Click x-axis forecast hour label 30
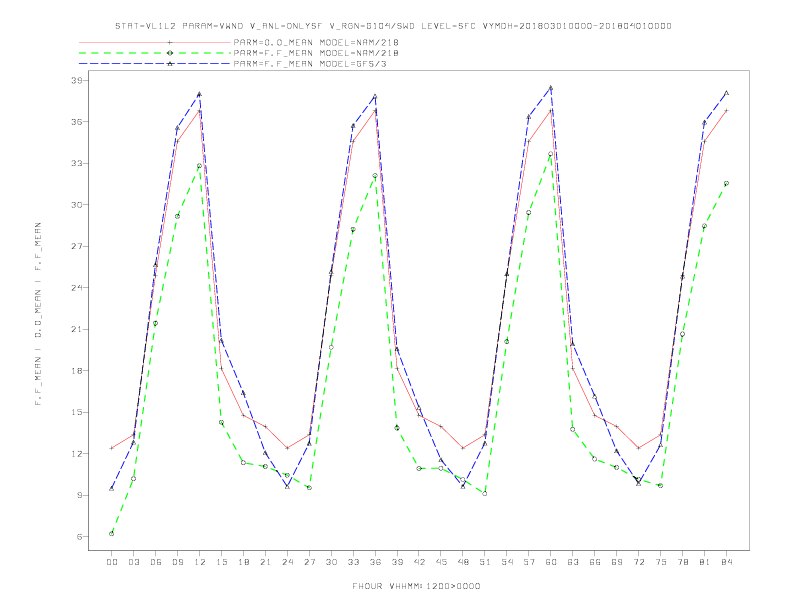792x612 pixels. click(331, 562)
